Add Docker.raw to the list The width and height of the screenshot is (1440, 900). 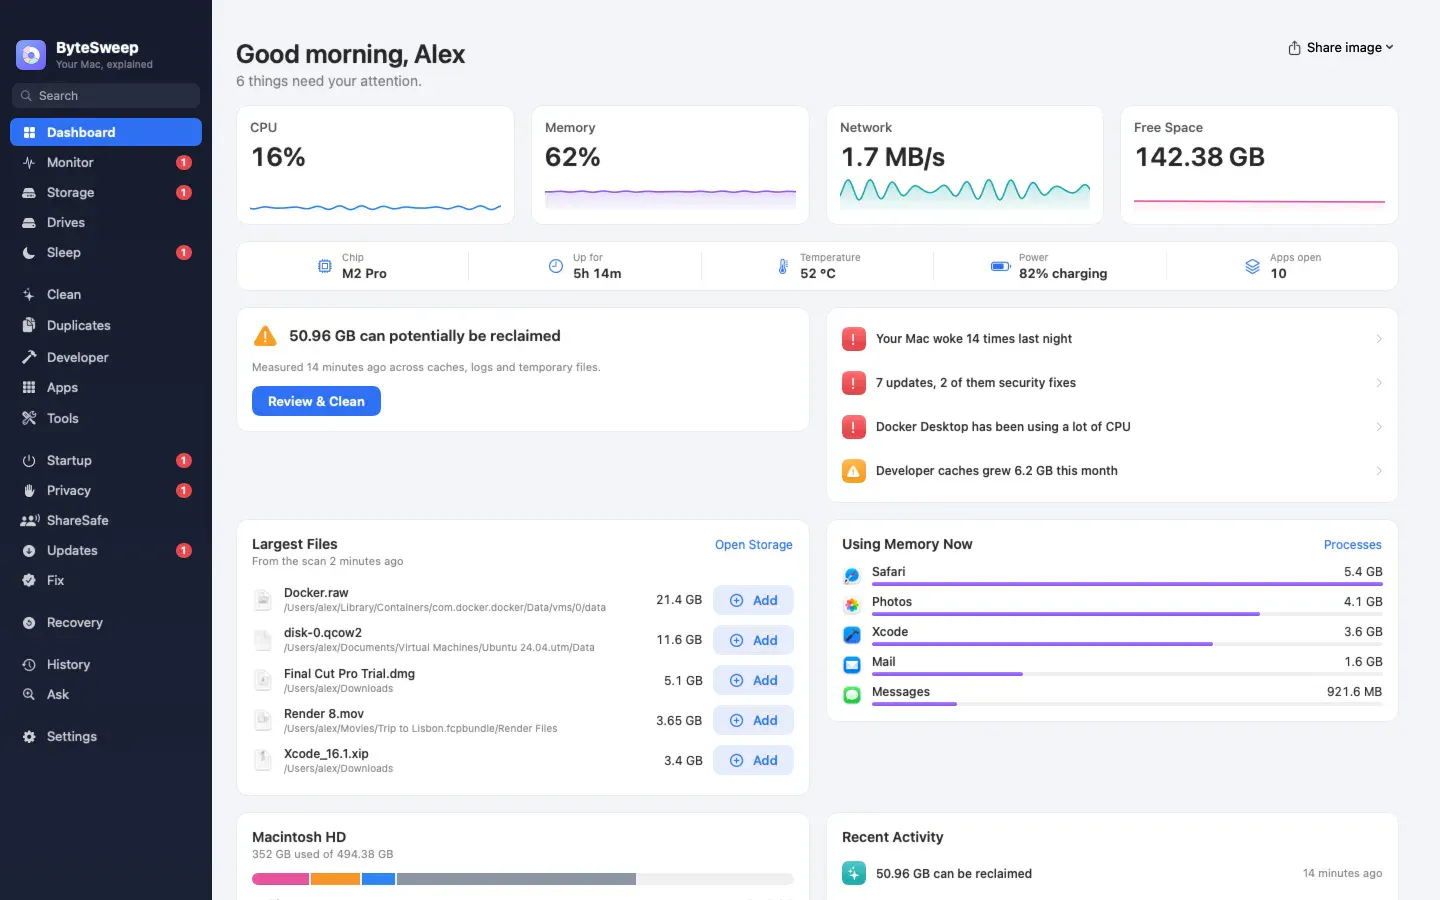point(753,600)
